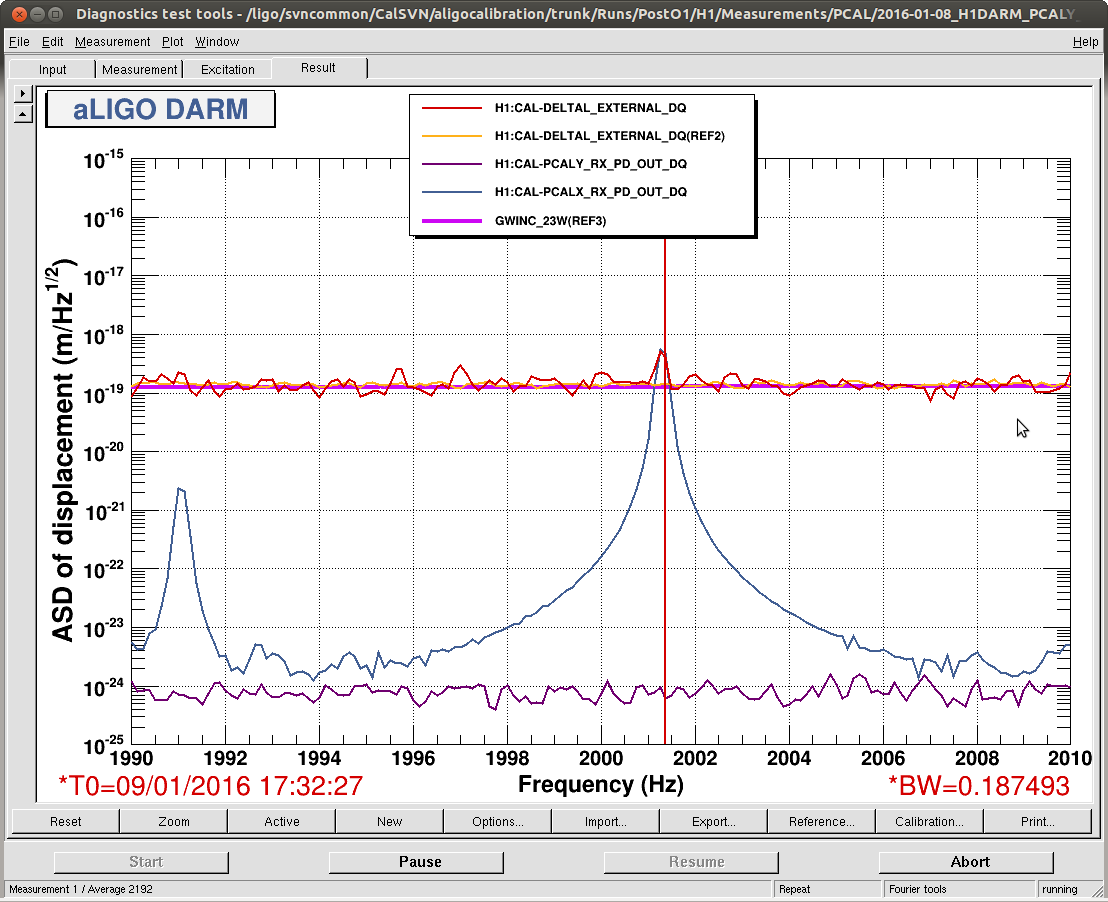Screen dimensions: 1108x902
Task: Switch to the Input tab
Action: pos(53,70)
